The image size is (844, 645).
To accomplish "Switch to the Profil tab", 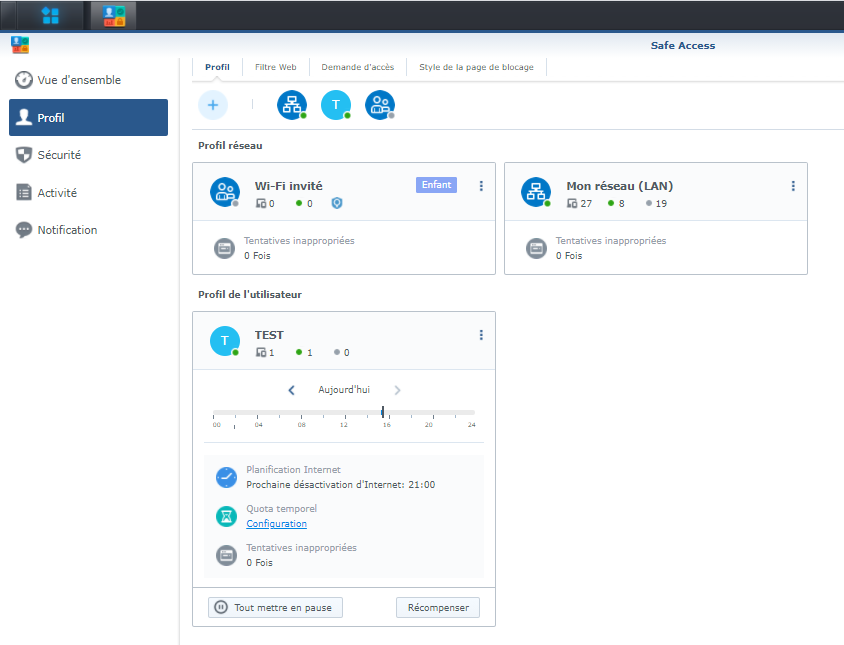I will [217, 67].
